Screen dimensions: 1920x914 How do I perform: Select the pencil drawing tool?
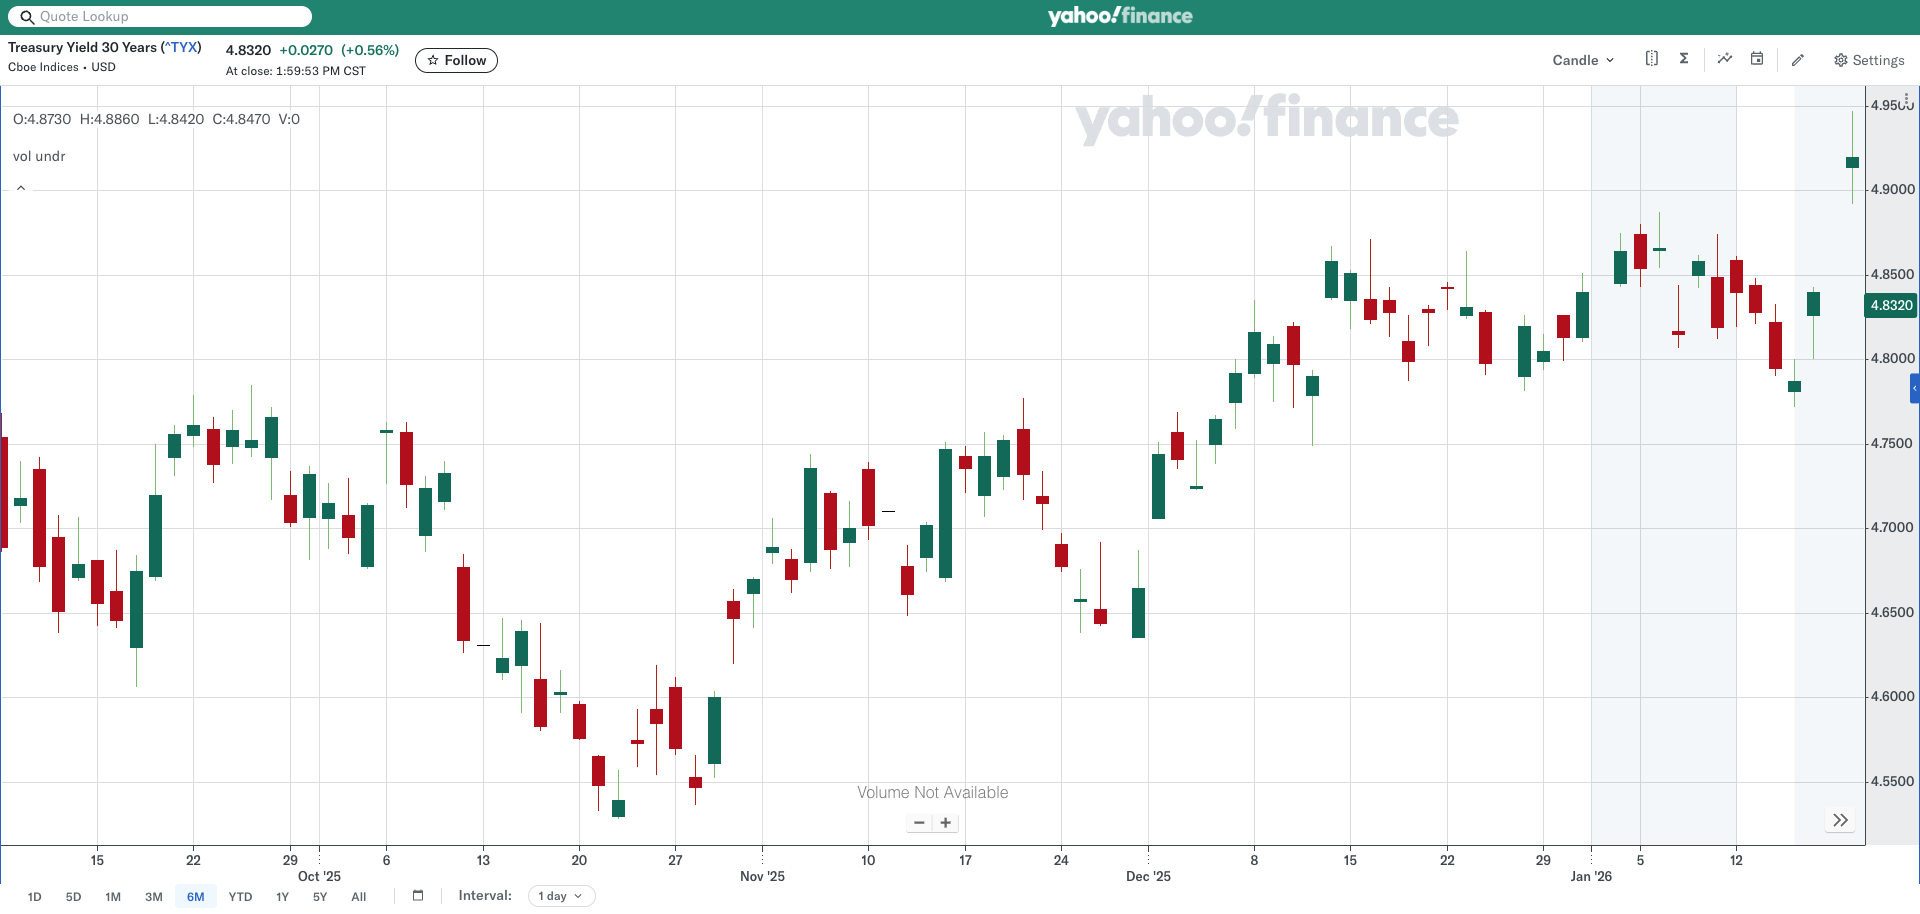point(1797,60)
